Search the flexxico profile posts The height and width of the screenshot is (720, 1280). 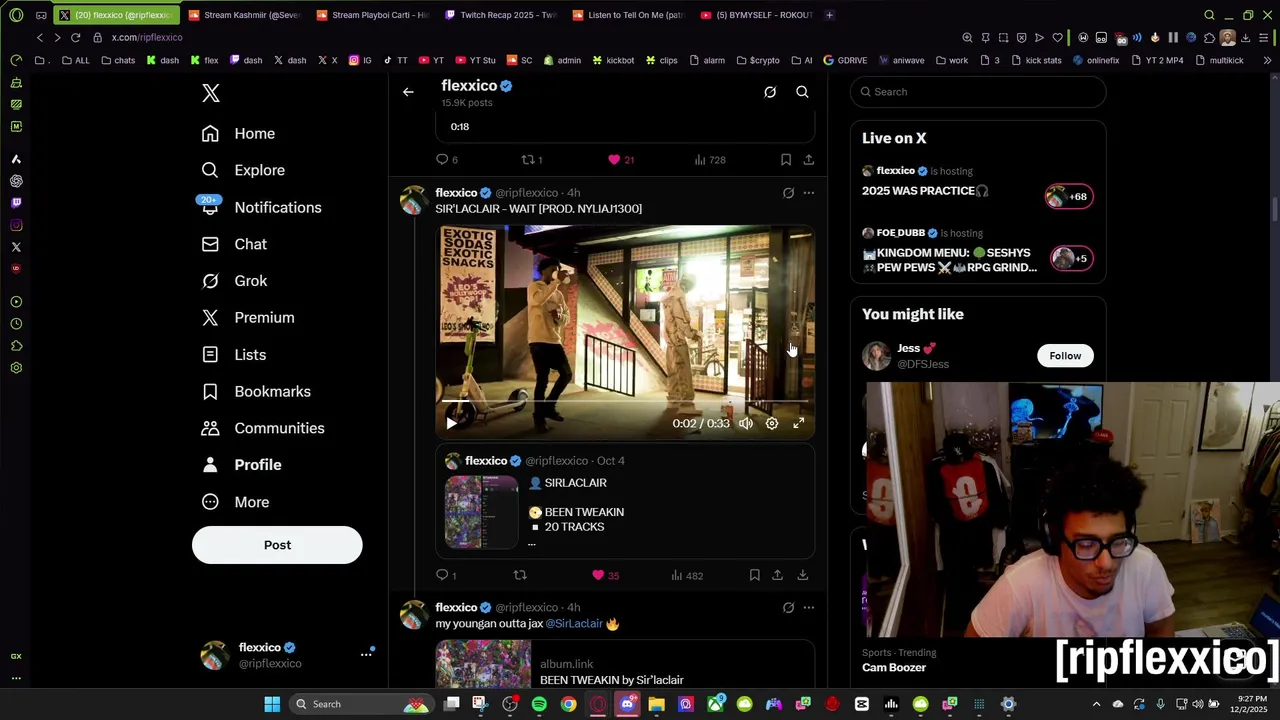[802, 92]
